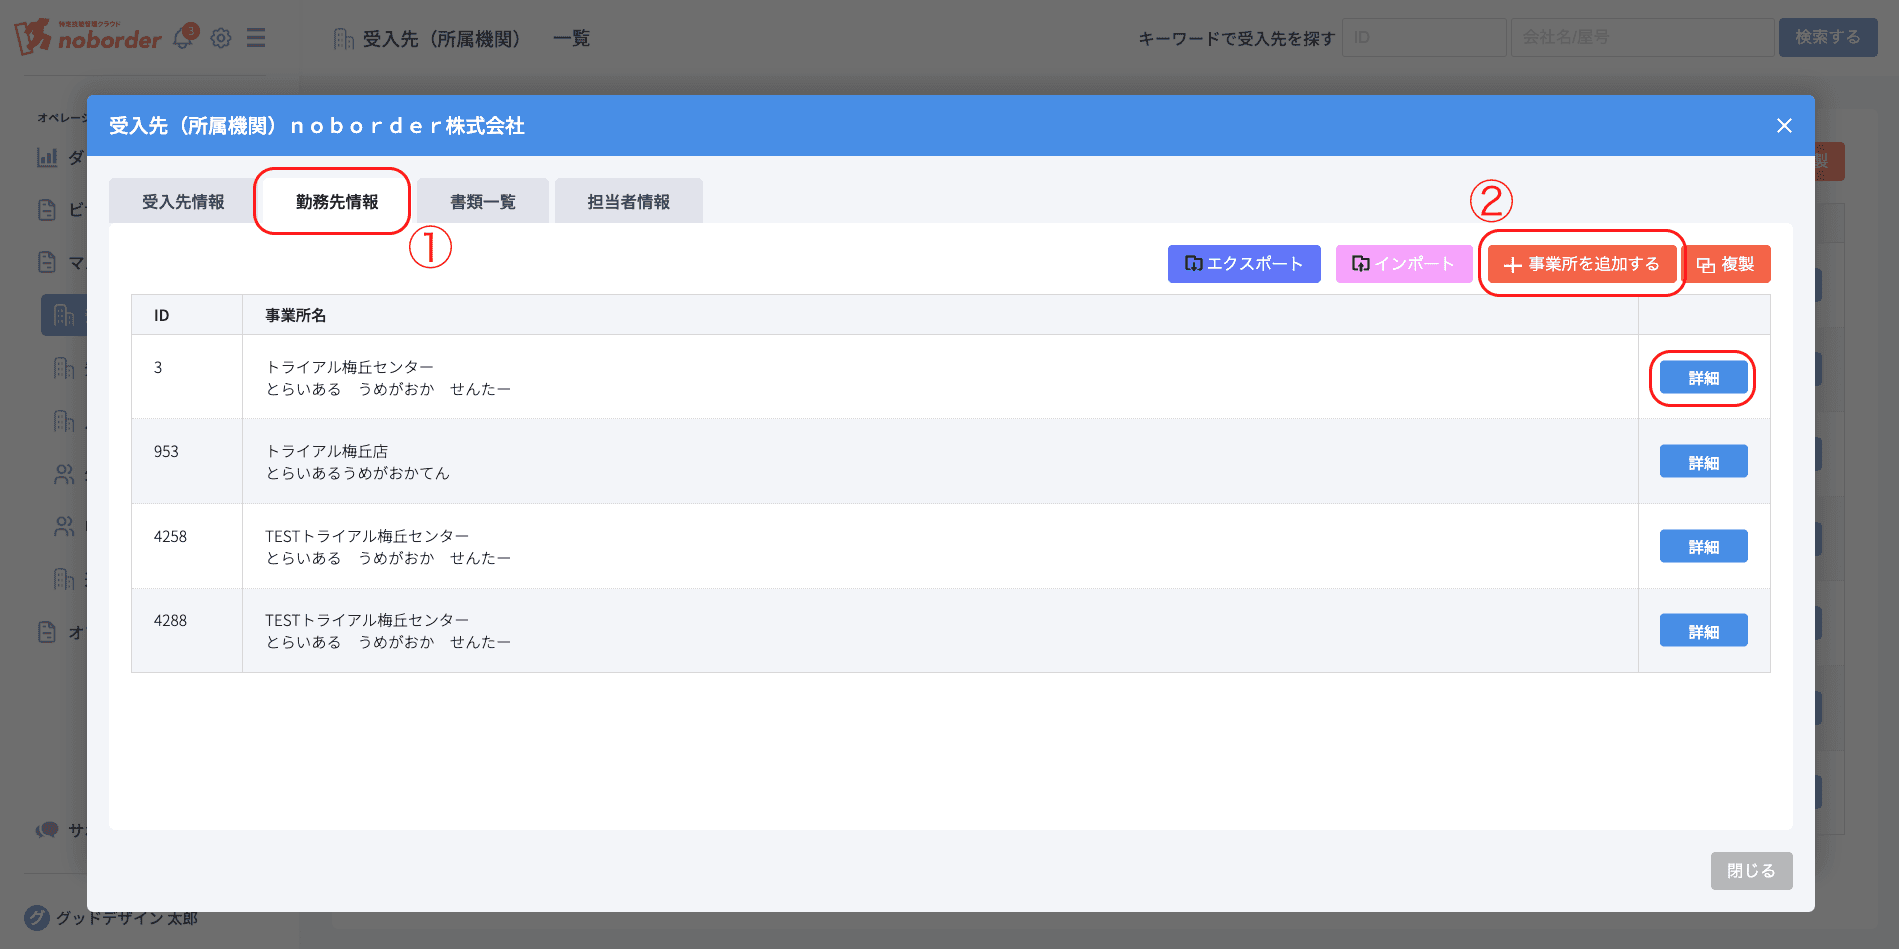
Task: Click the 閉じる button
Action: (1750, 871)
